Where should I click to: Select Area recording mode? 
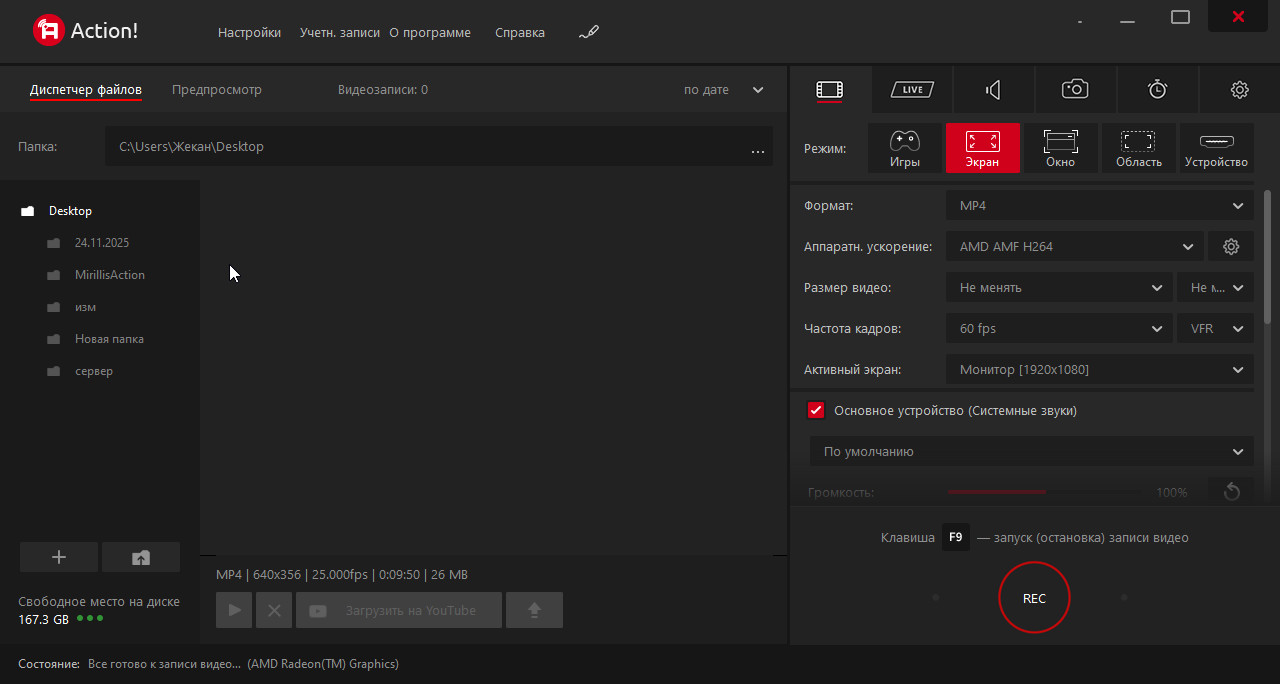tap(1138, 148)
